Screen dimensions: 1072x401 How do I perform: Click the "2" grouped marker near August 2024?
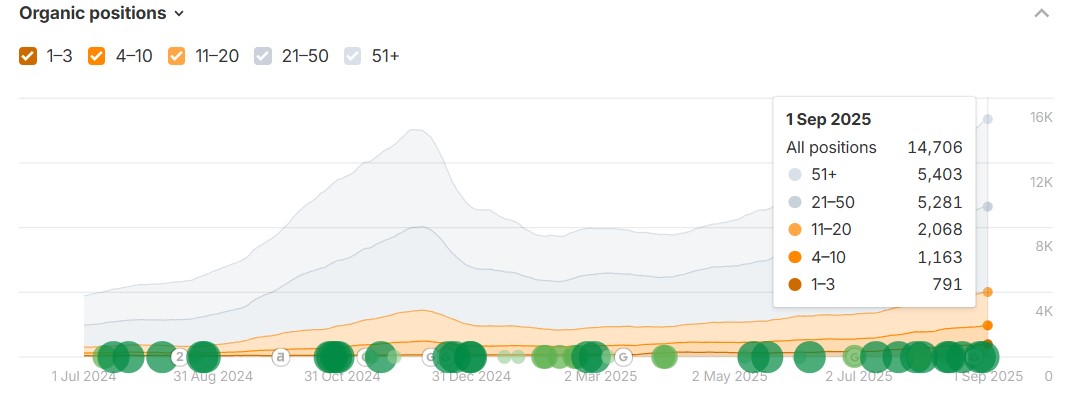click(180, 356)
